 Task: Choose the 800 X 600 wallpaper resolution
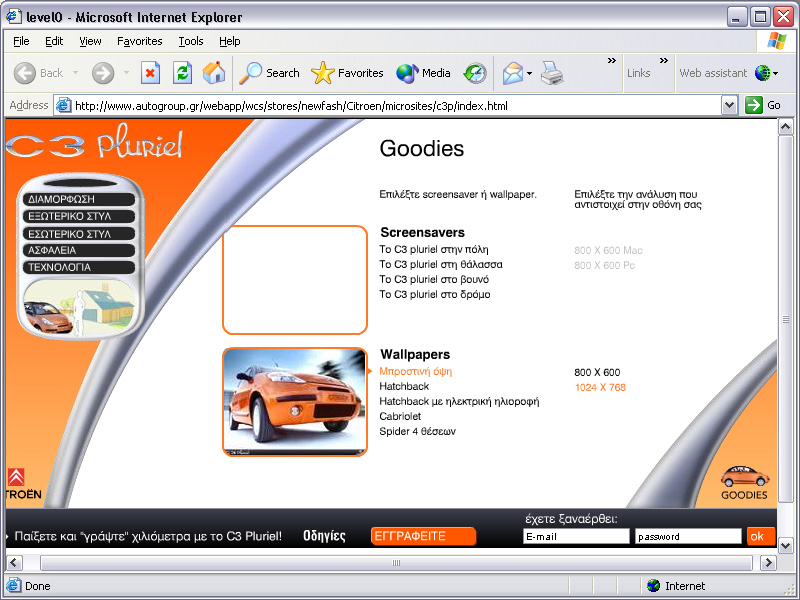pos(597,372)
